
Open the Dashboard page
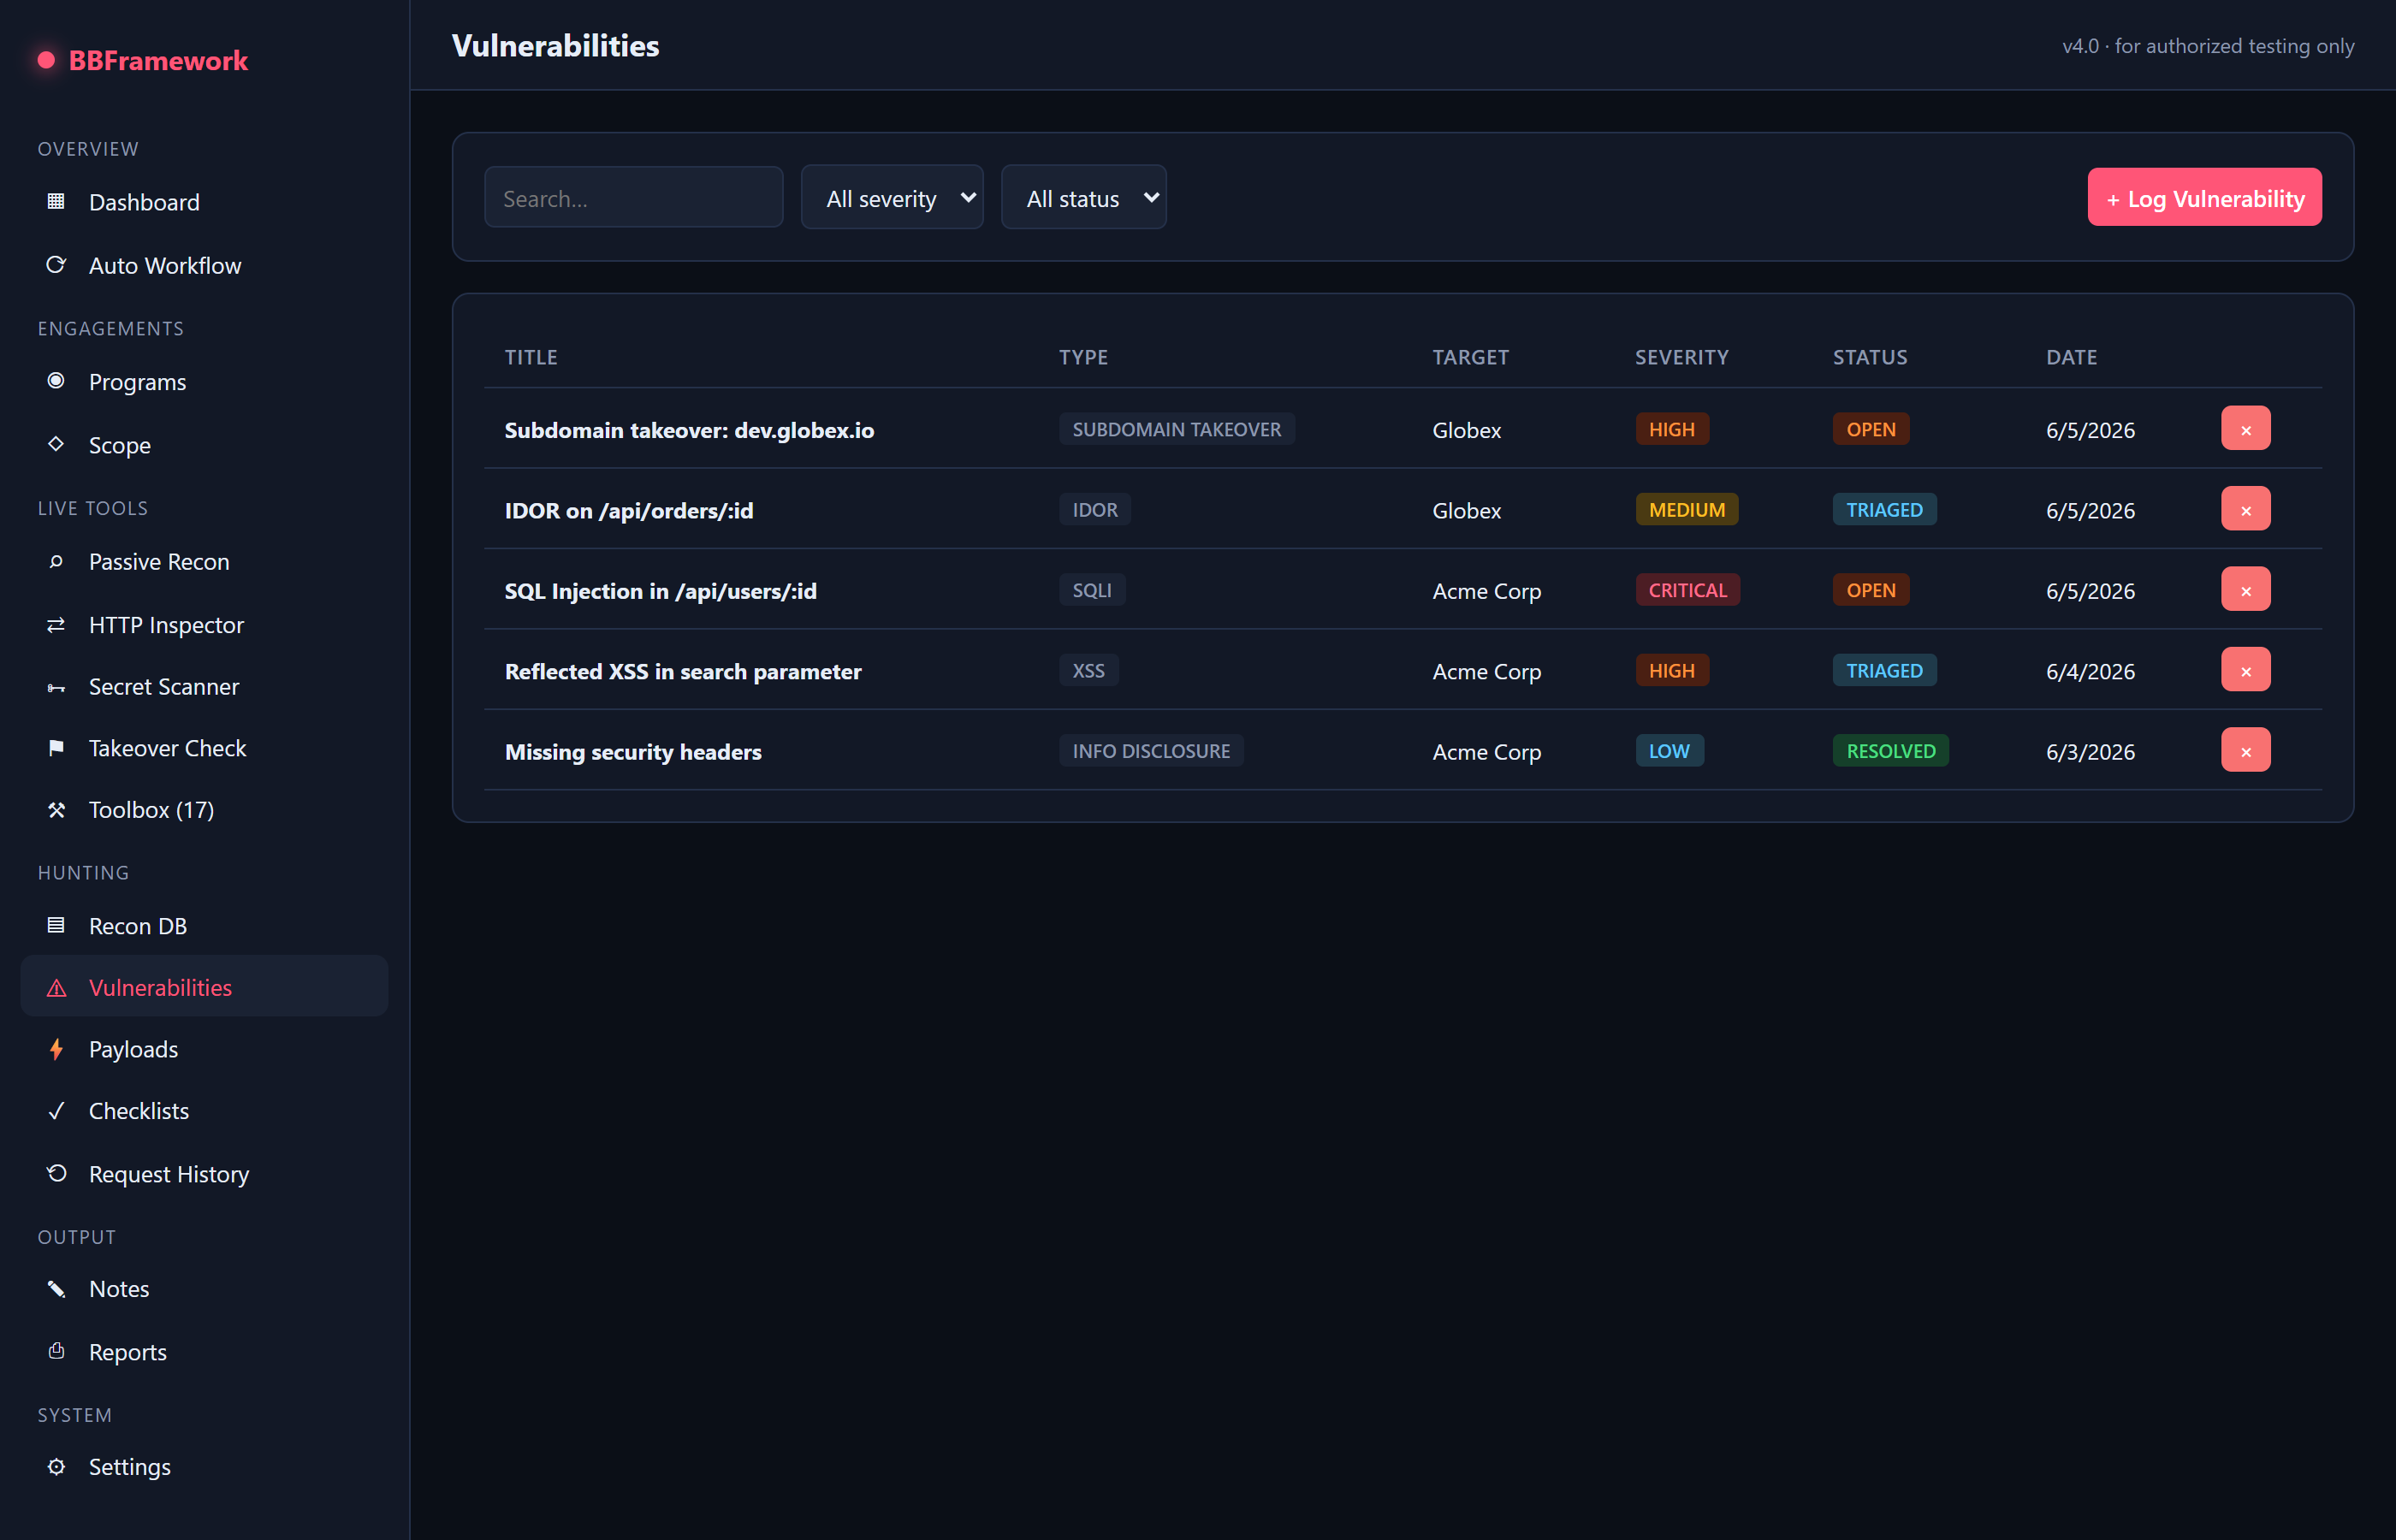204,202
